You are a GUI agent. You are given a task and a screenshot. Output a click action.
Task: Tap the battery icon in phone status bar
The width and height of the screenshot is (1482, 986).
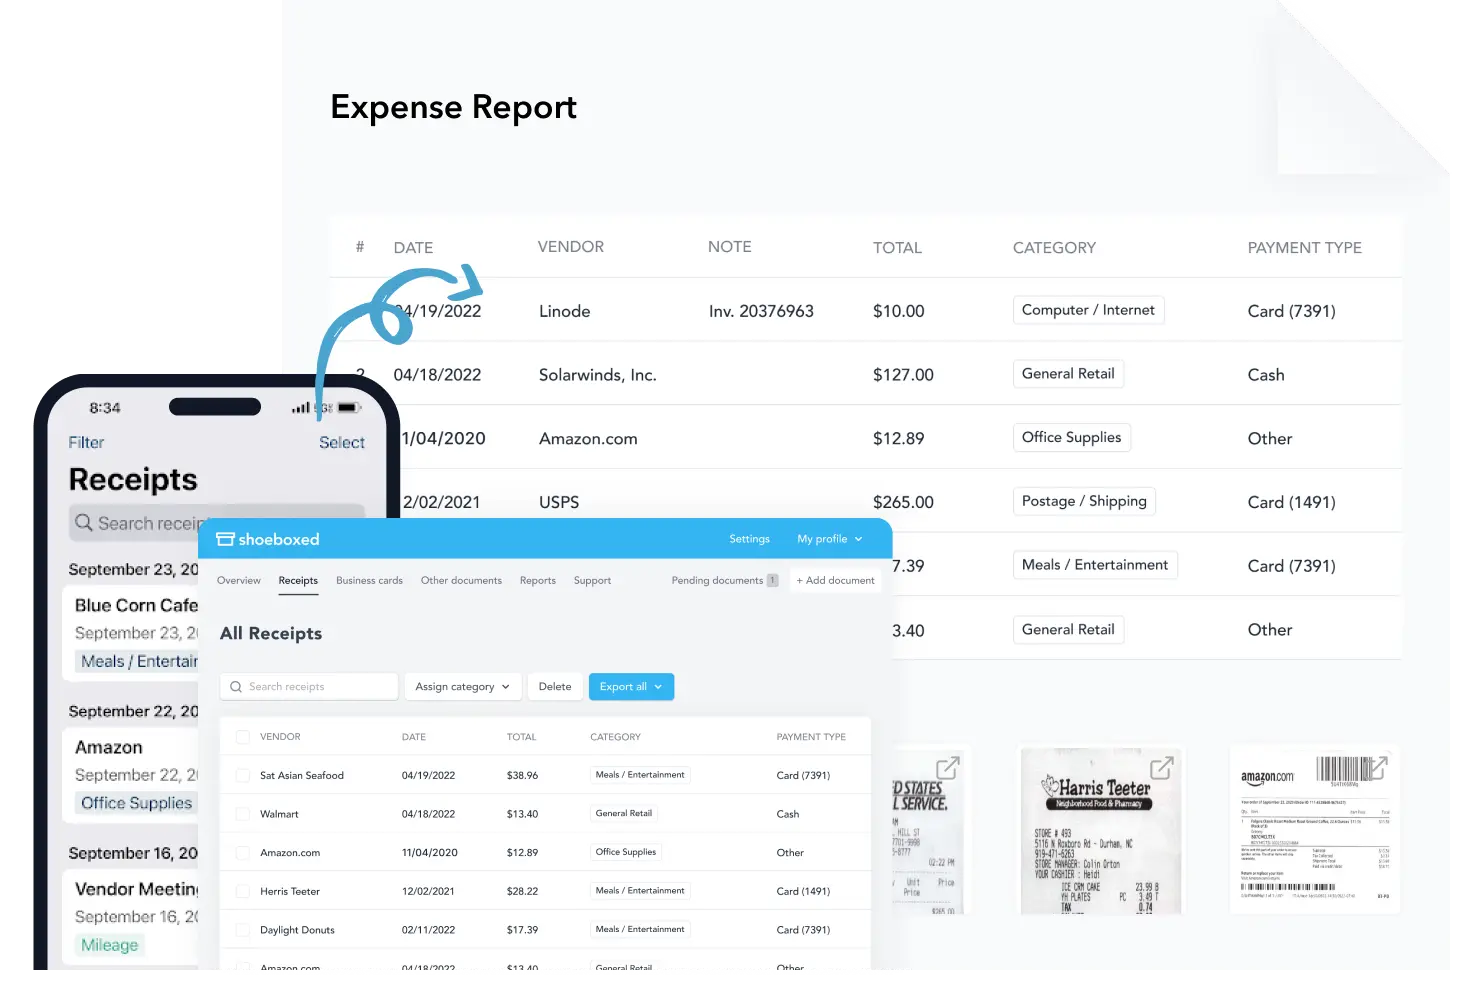tap(349, 408)
